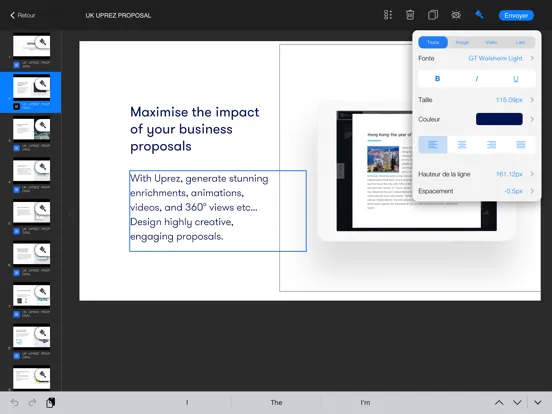Send the proposal with Envoyer
Image resolution: width=552 pixels, height=414 pixels.
click(x=516, y=15)
